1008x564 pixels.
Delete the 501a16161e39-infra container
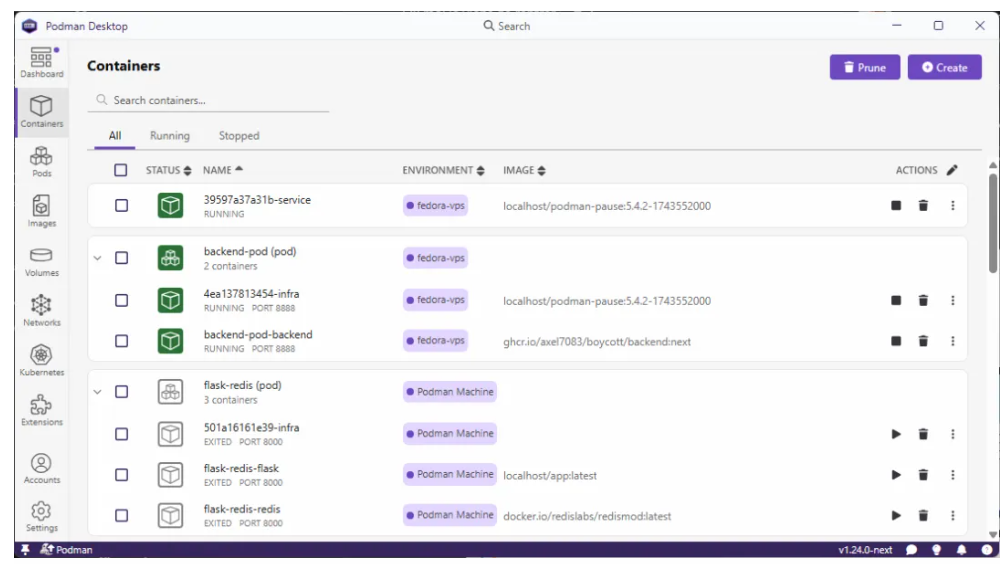(x=923, y=434)
